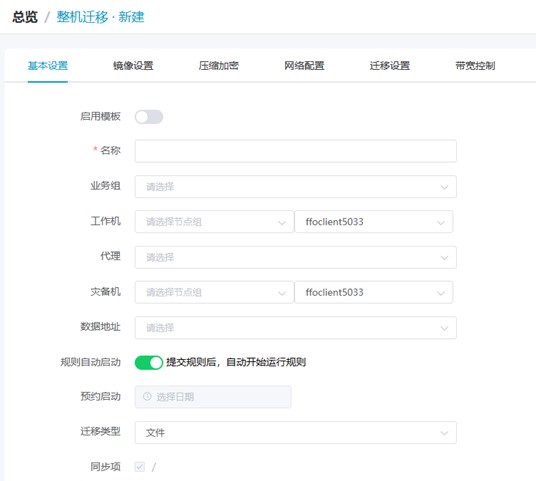Click the chevron arrow in 迁移类型 dropdown

coord(444,433)
